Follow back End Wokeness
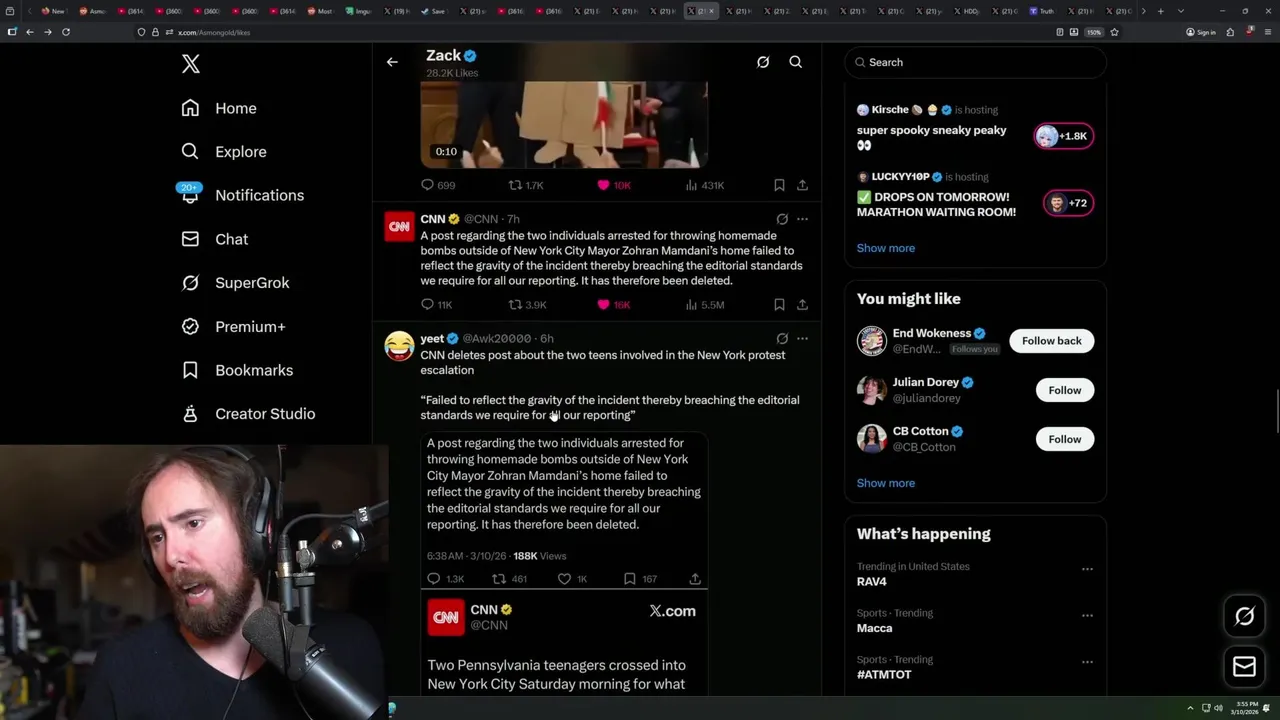Image resolution: width=1280 pixels, height=720 pixels. (1051, 341)
